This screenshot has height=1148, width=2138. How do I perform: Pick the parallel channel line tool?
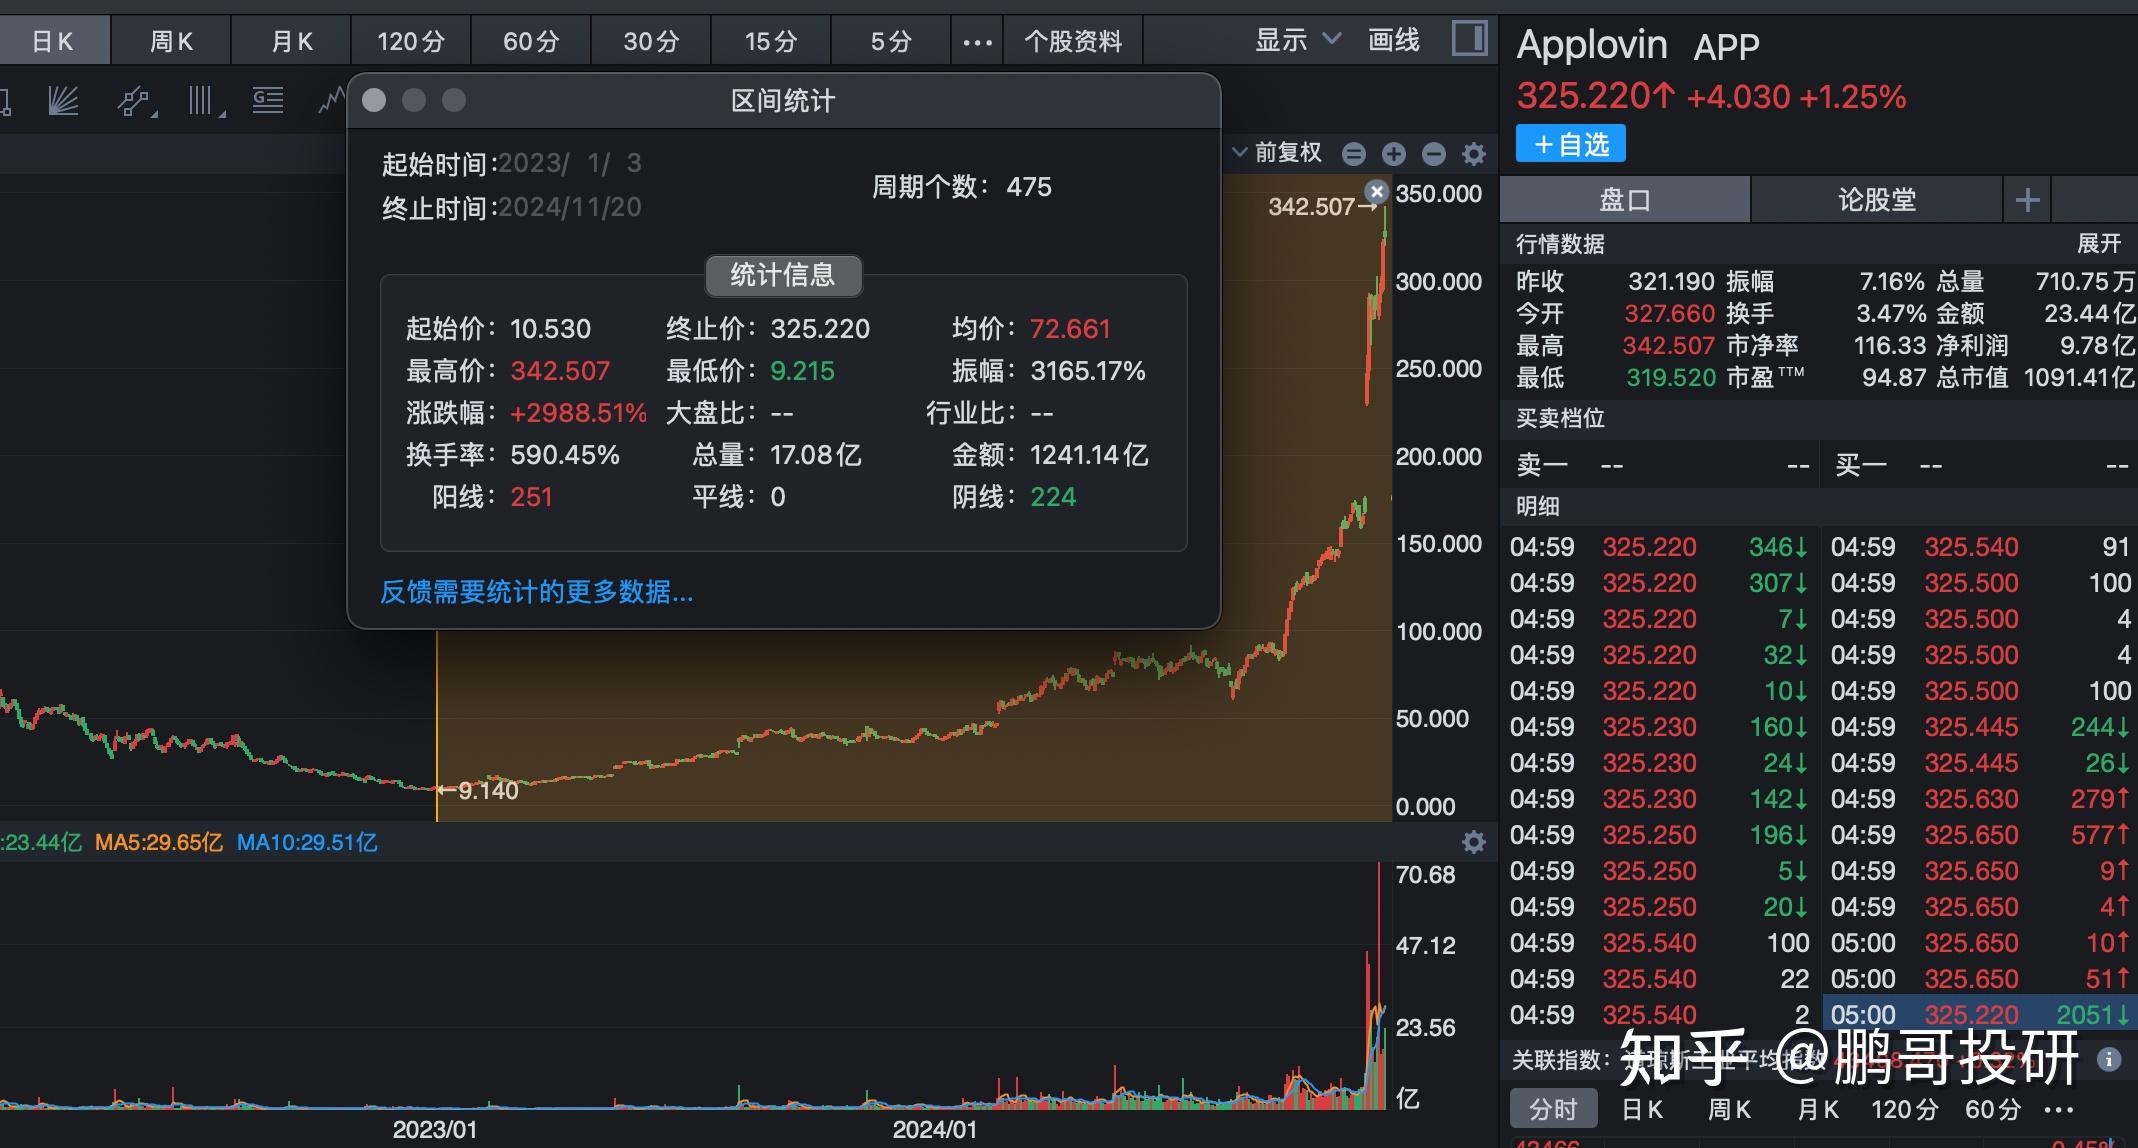pos(136,101)
